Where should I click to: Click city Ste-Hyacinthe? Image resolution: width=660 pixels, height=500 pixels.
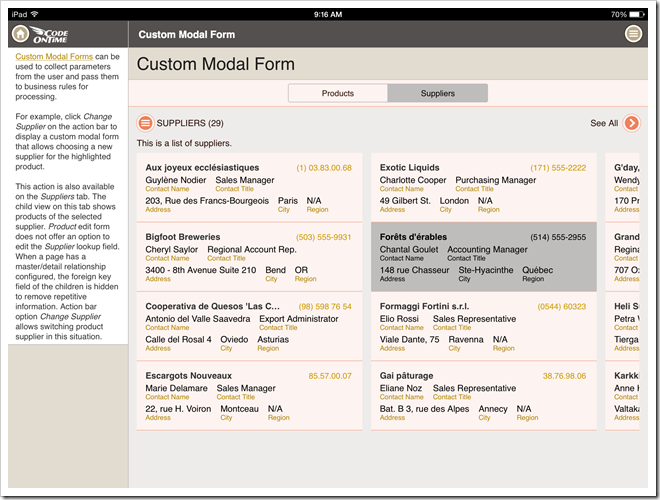coord(486,270)
